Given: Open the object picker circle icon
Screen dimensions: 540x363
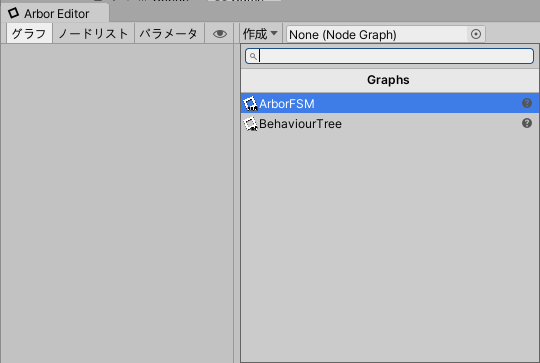Looking at the screenshot, I should tap(476, 34).
